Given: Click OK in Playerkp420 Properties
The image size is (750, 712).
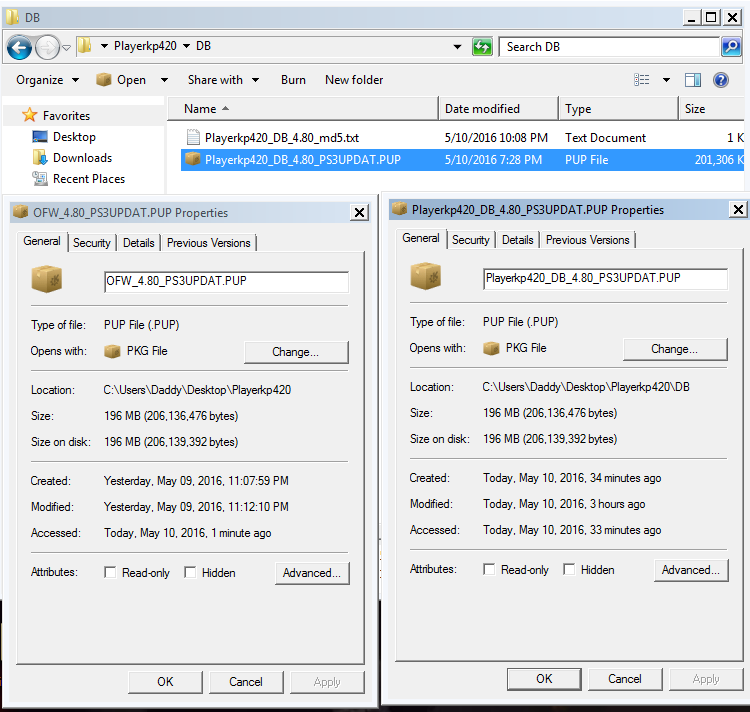Looking at the screenshot, I should pos(544,679).
